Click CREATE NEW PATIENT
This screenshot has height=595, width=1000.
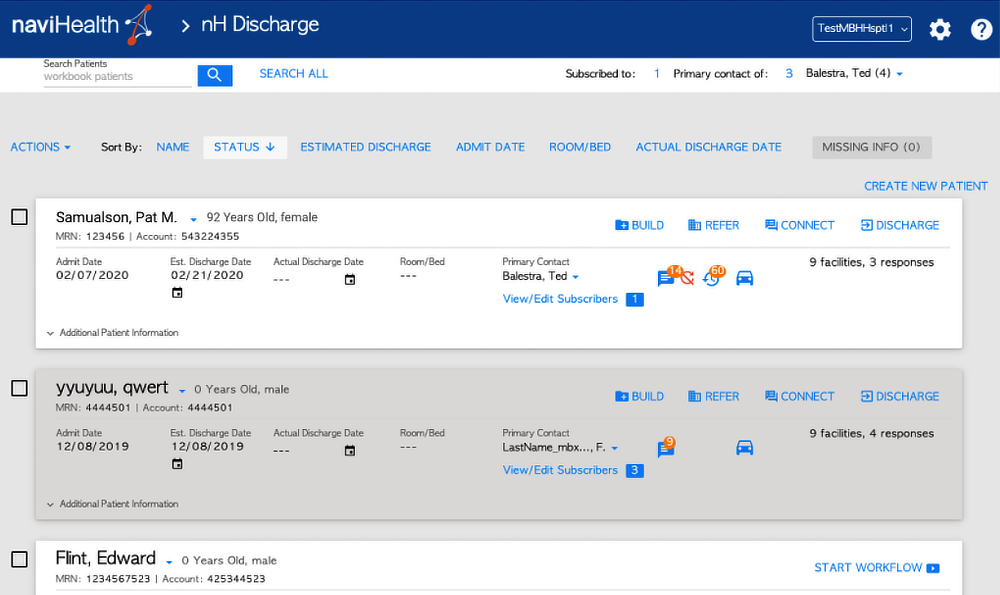pos(926,186)
